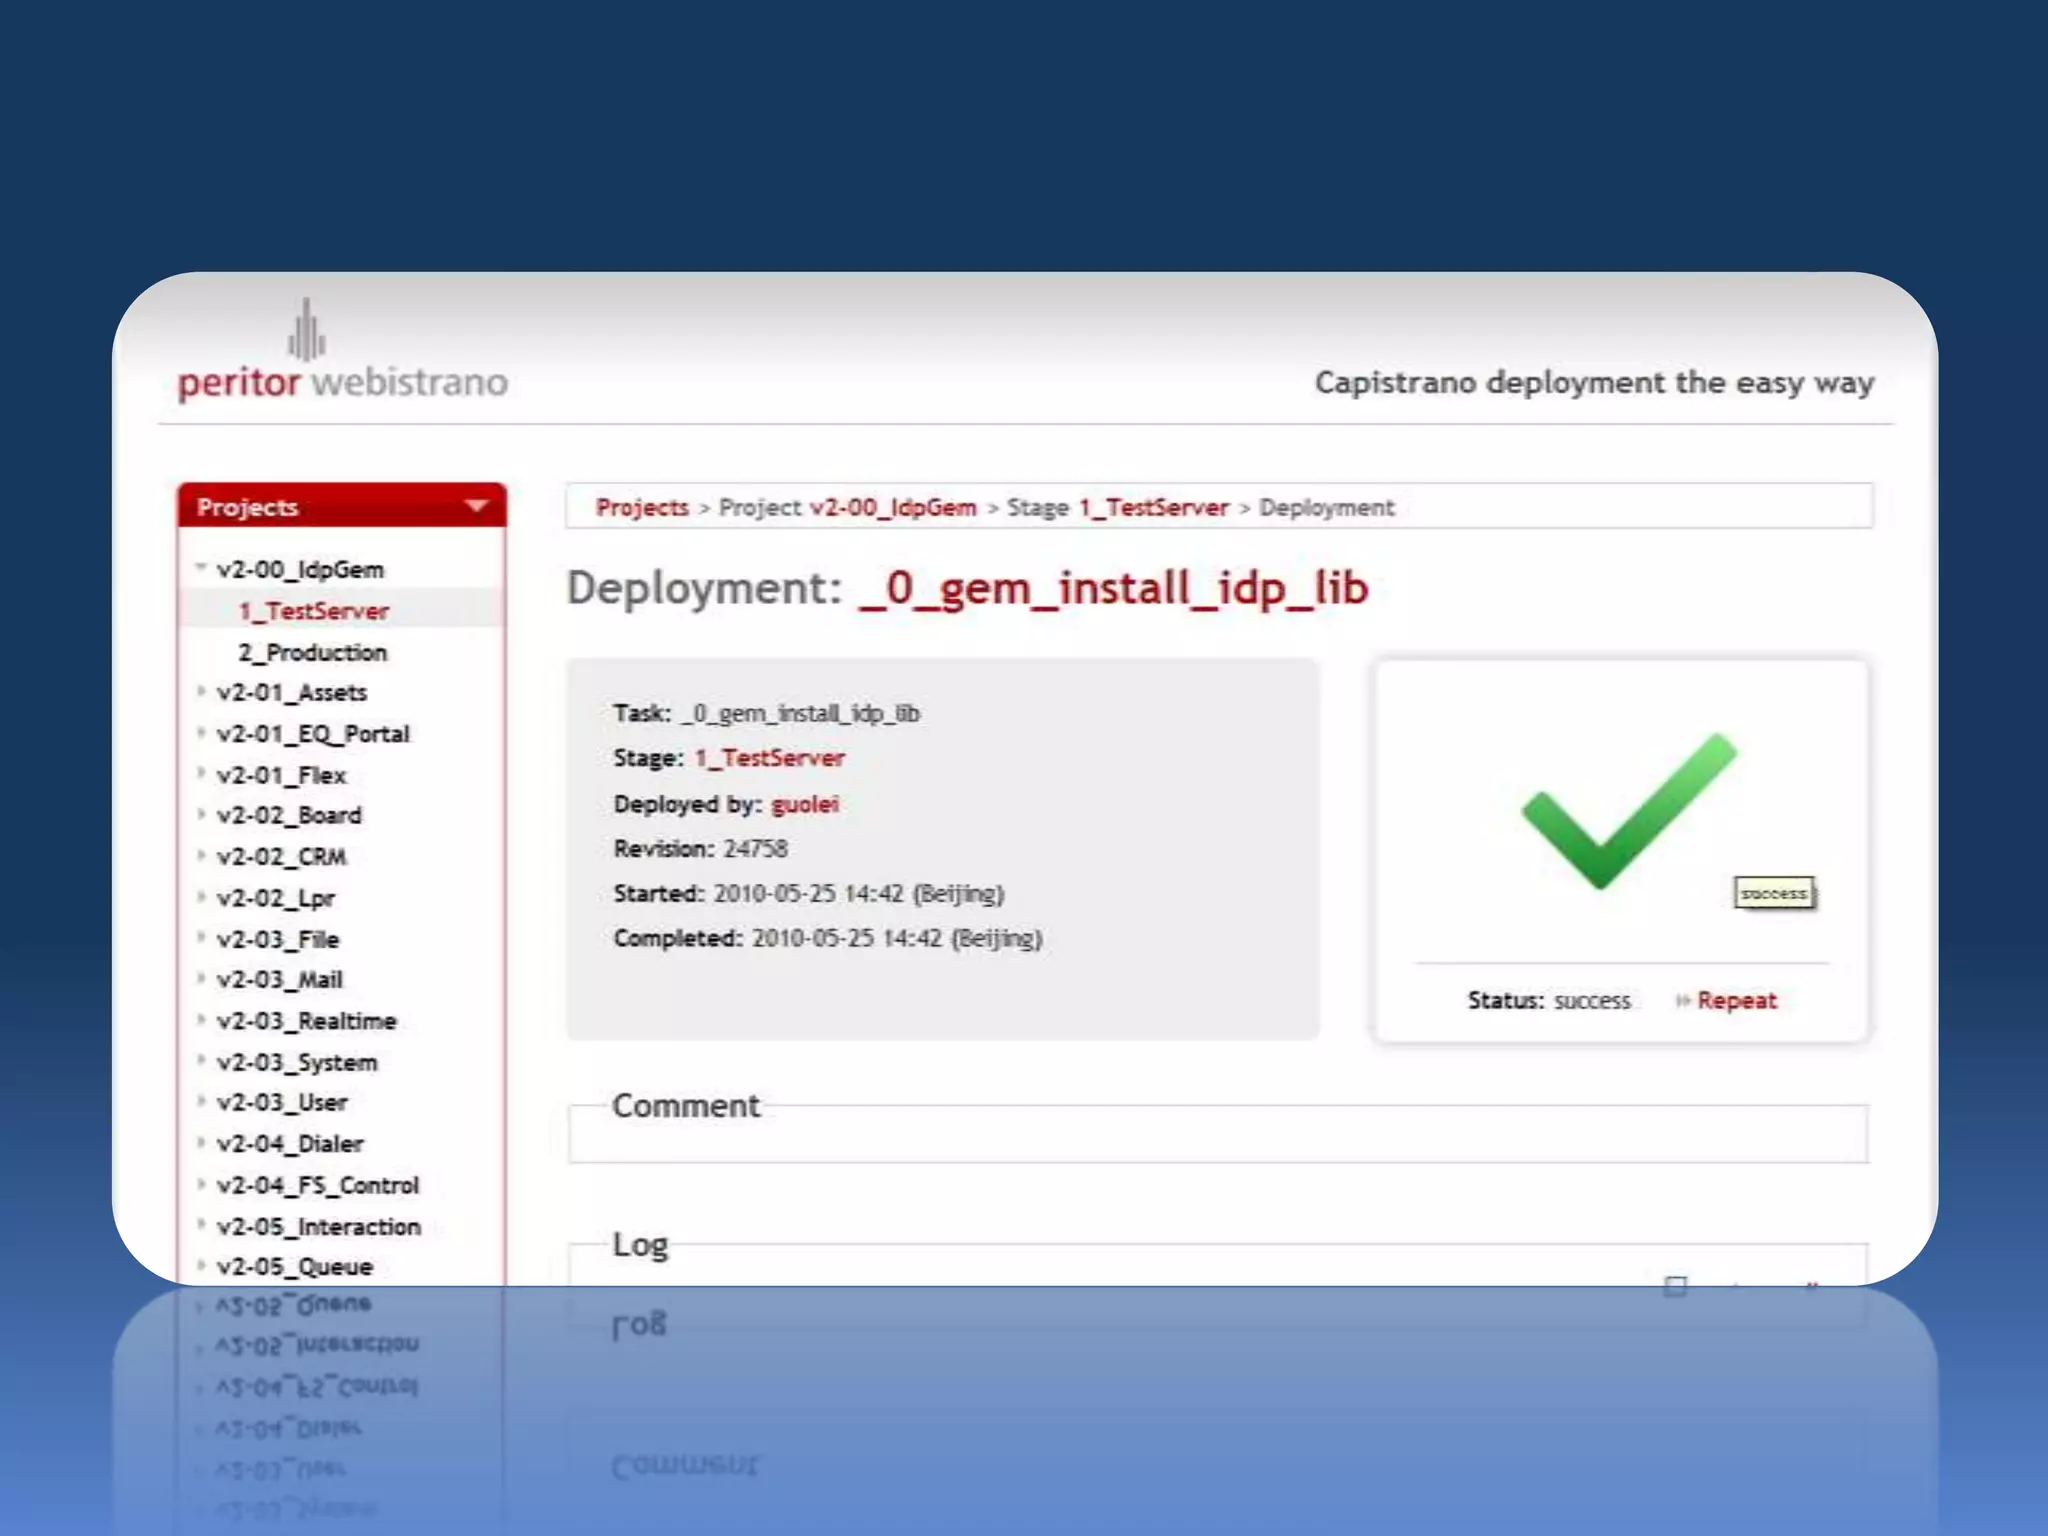Open the v2-05_Queue project
Screen dimensions: 2048x1536
pyautogui.click(x=295, y=1267)
